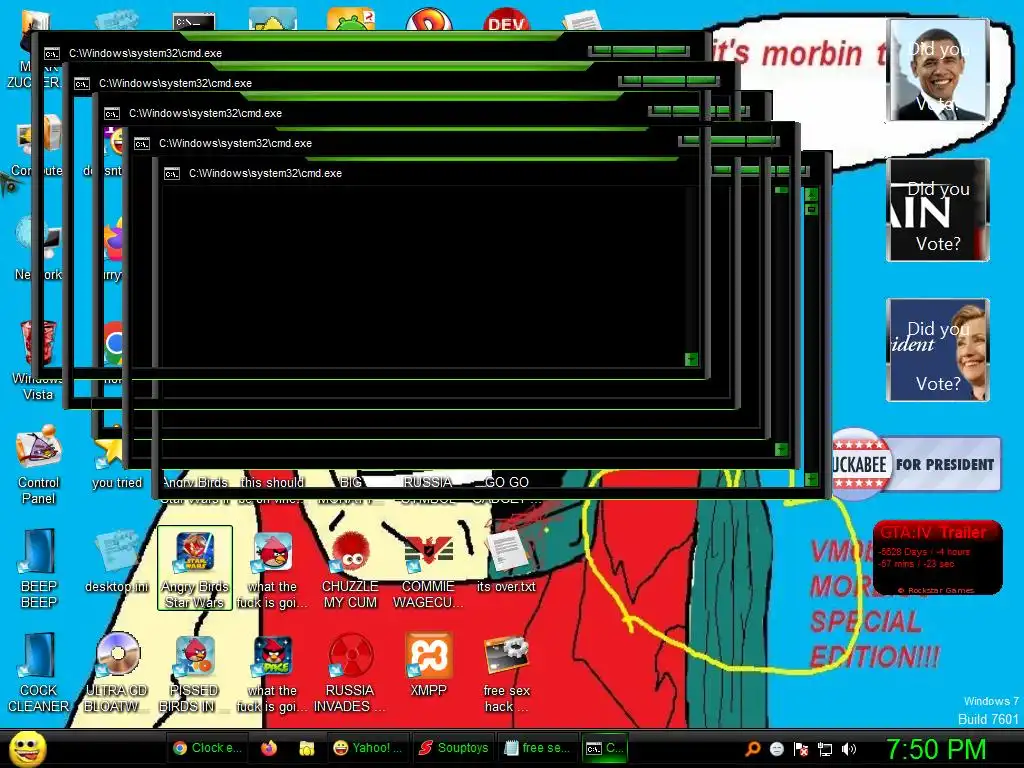Open Firefox from the taskbar
Screen dimensions: 1024x768
click(268, 748)
